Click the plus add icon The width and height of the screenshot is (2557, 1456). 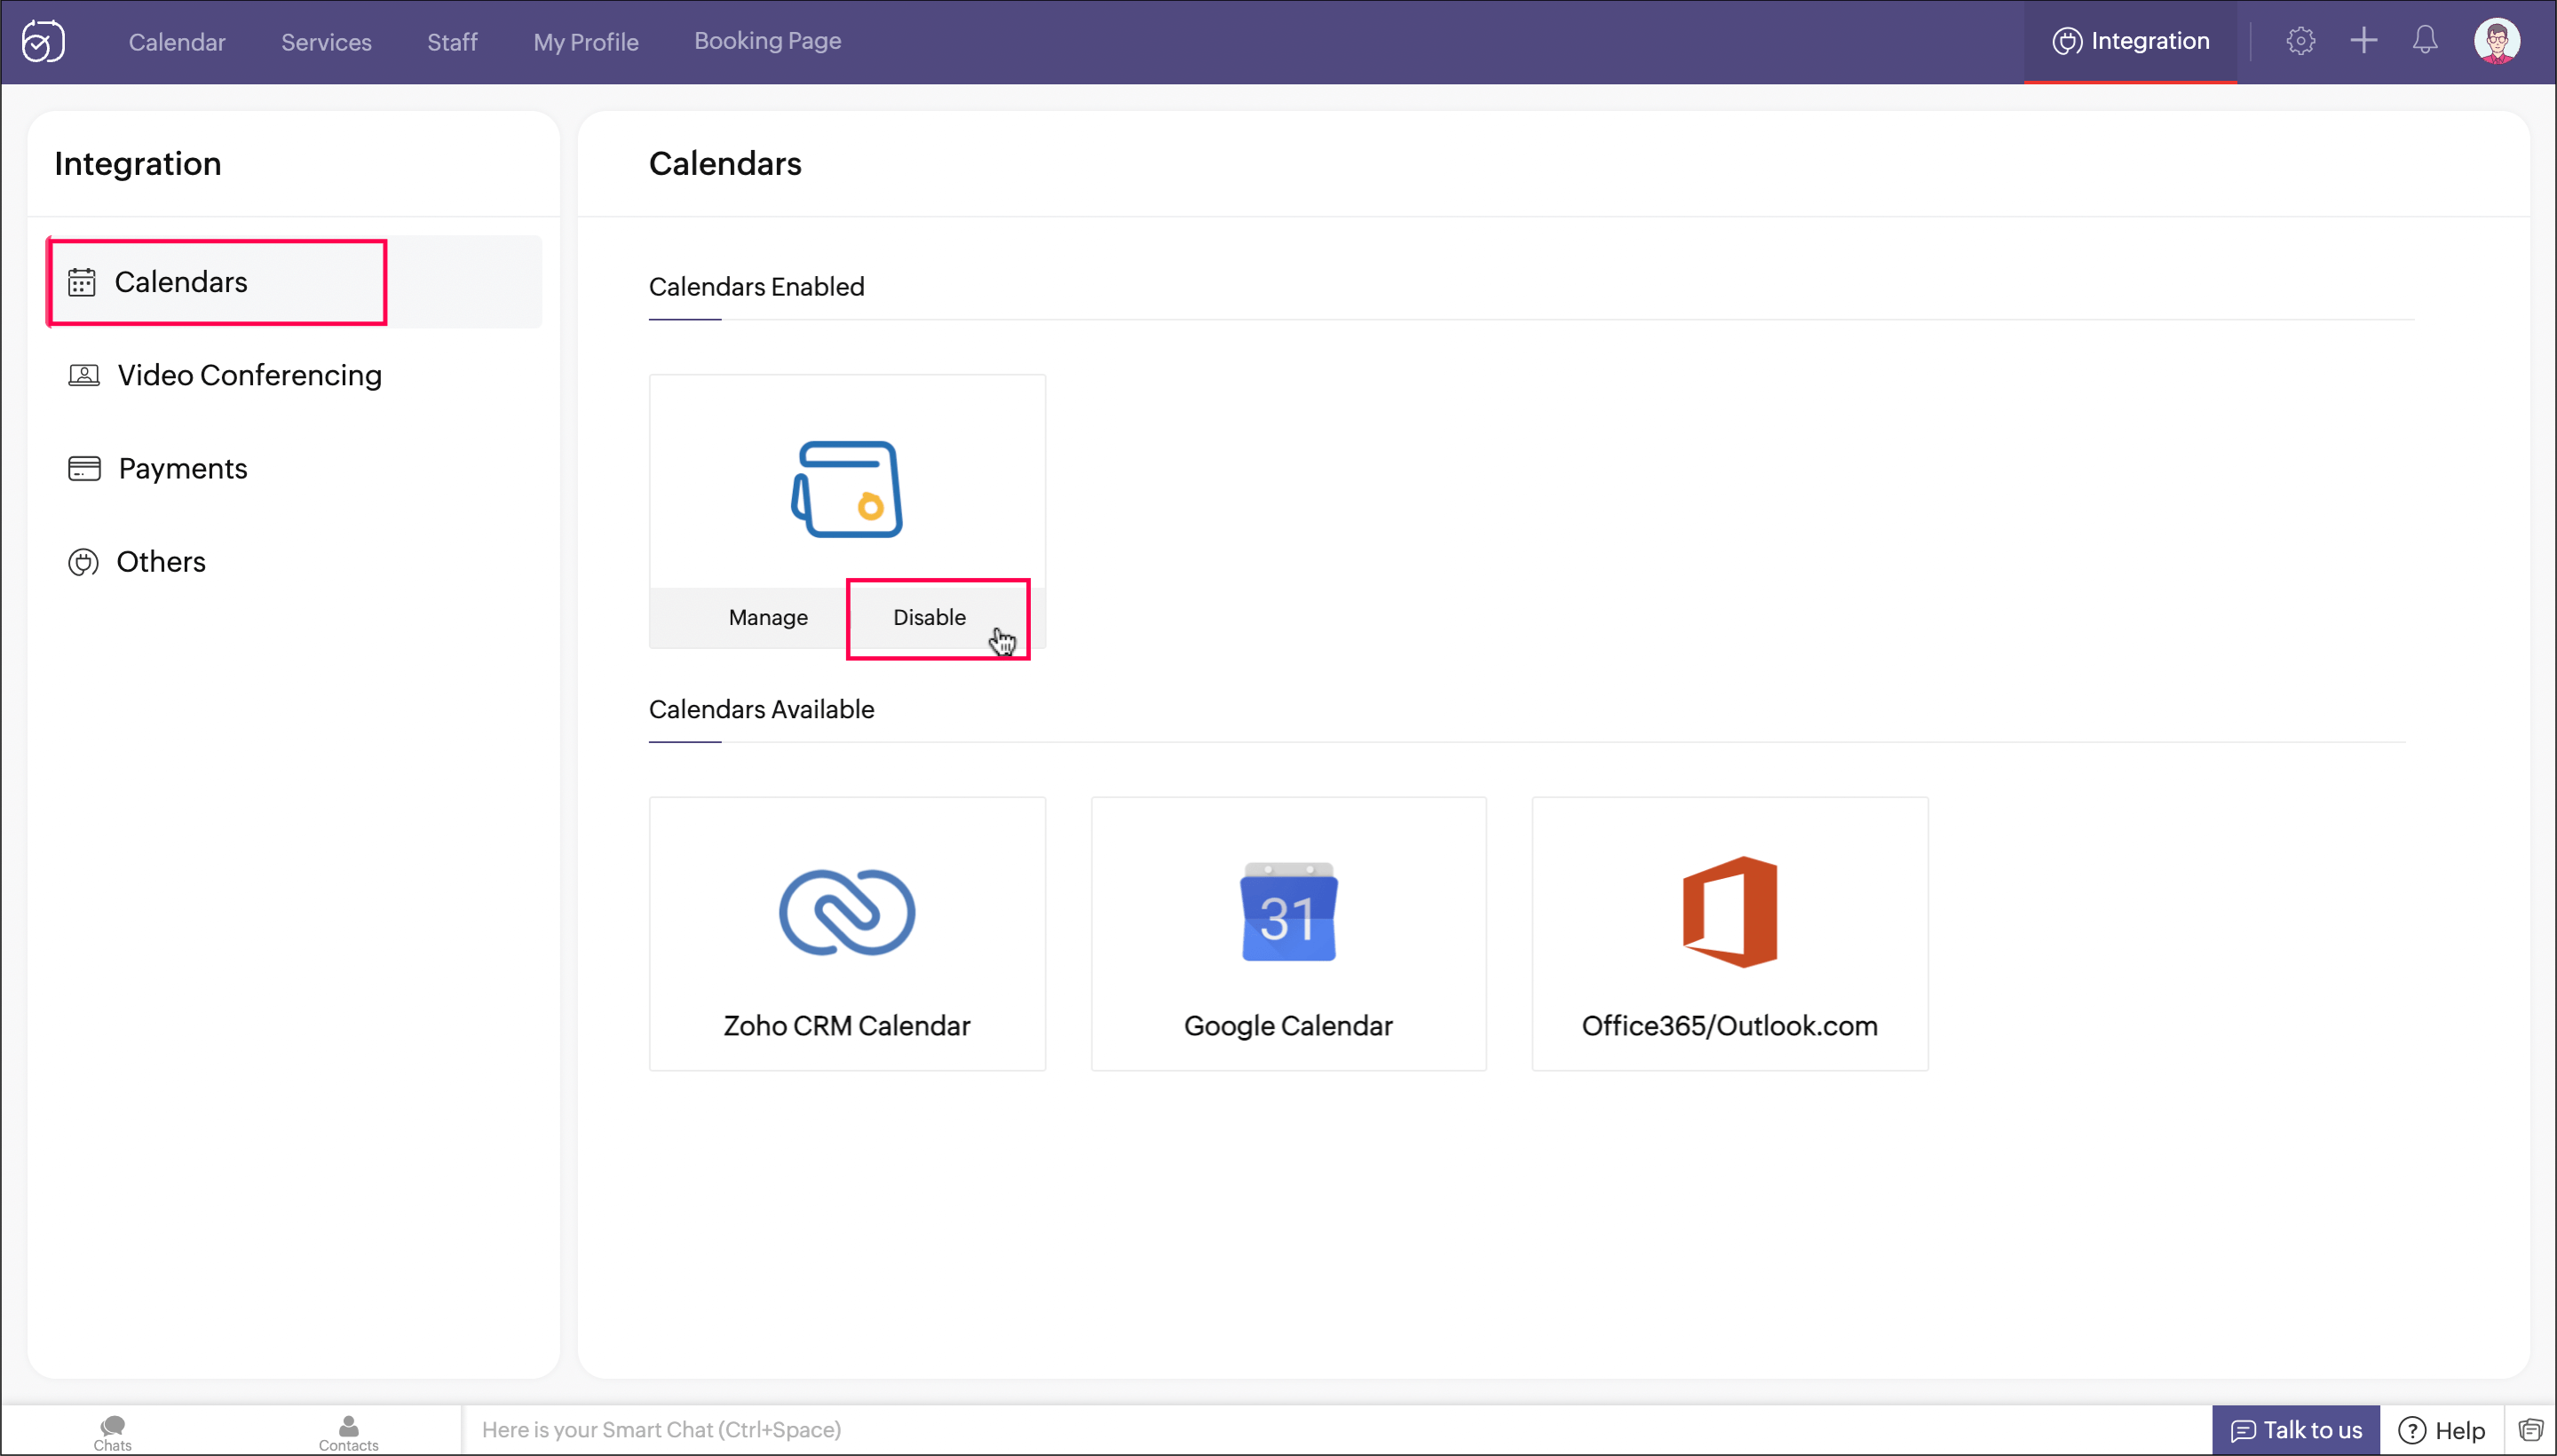pyautogui.click(x=2363, y=41)
